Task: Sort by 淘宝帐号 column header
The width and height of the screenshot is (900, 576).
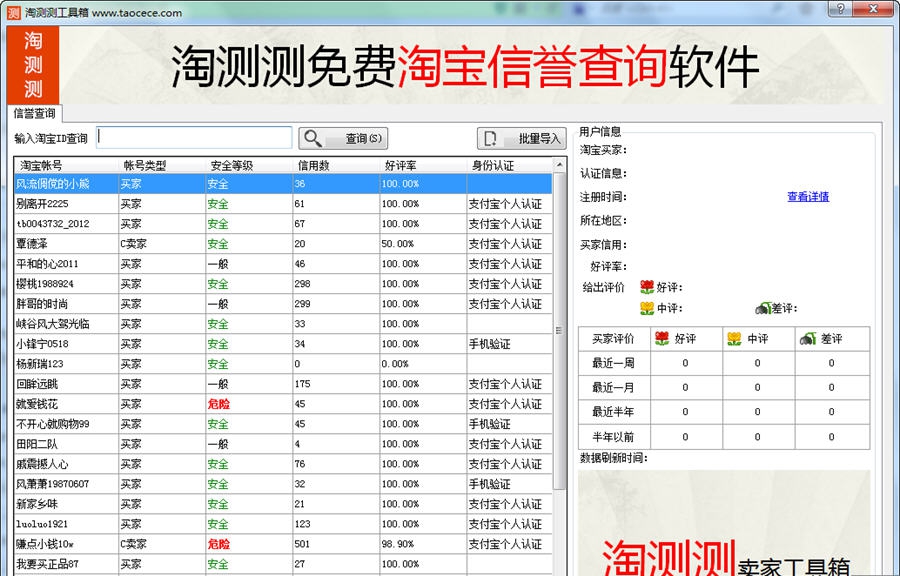Action: (66, 166)
